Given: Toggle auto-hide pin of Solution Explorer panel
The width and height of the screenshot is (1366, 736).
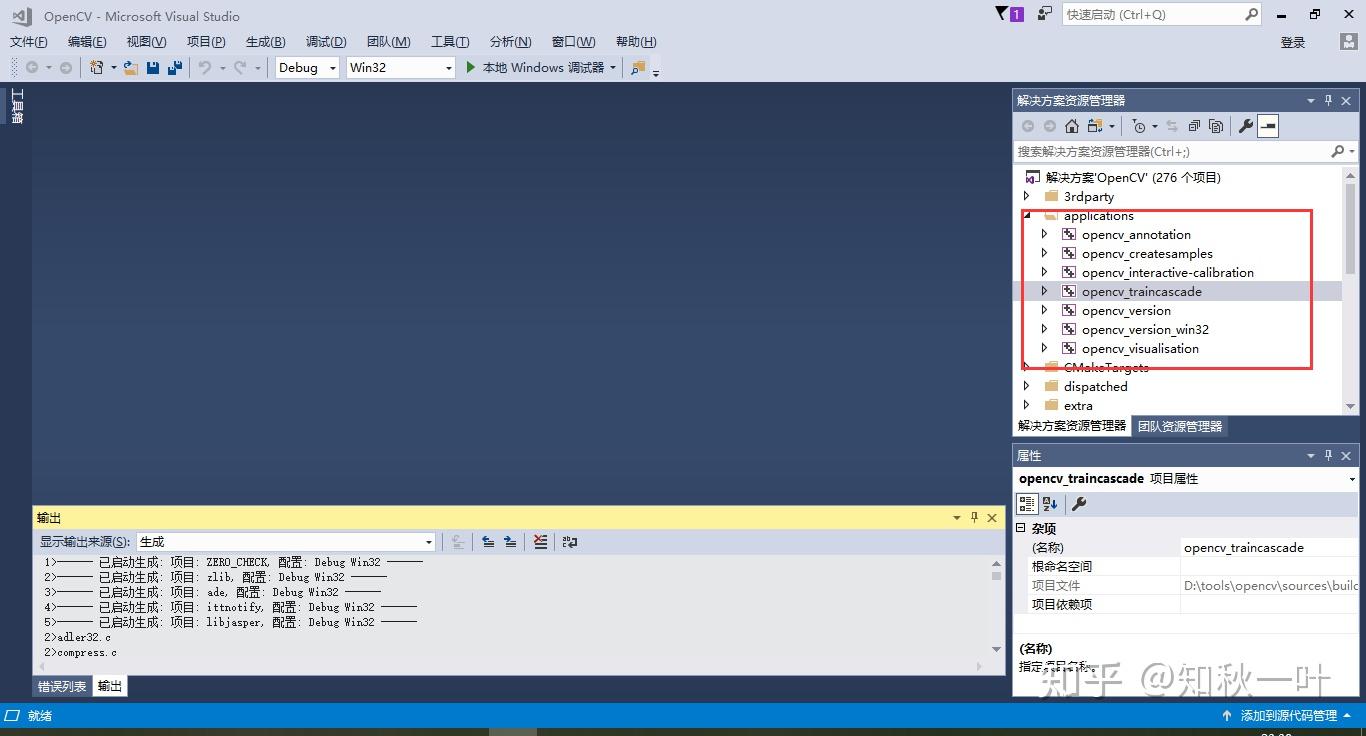Looking at the screenshot, I should click(1328, 100).
